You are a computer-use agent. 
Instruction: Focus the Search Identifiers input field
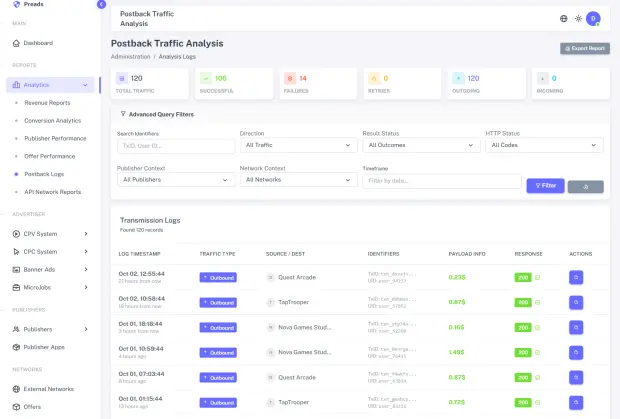tap(176, 146)
